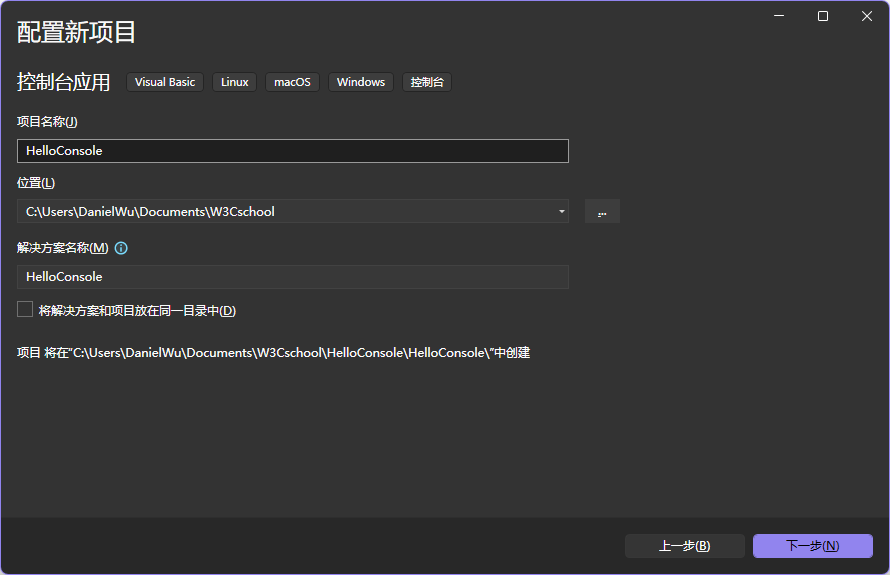
Task: Click the Visual Basic tag
Action: coord(165,82)
